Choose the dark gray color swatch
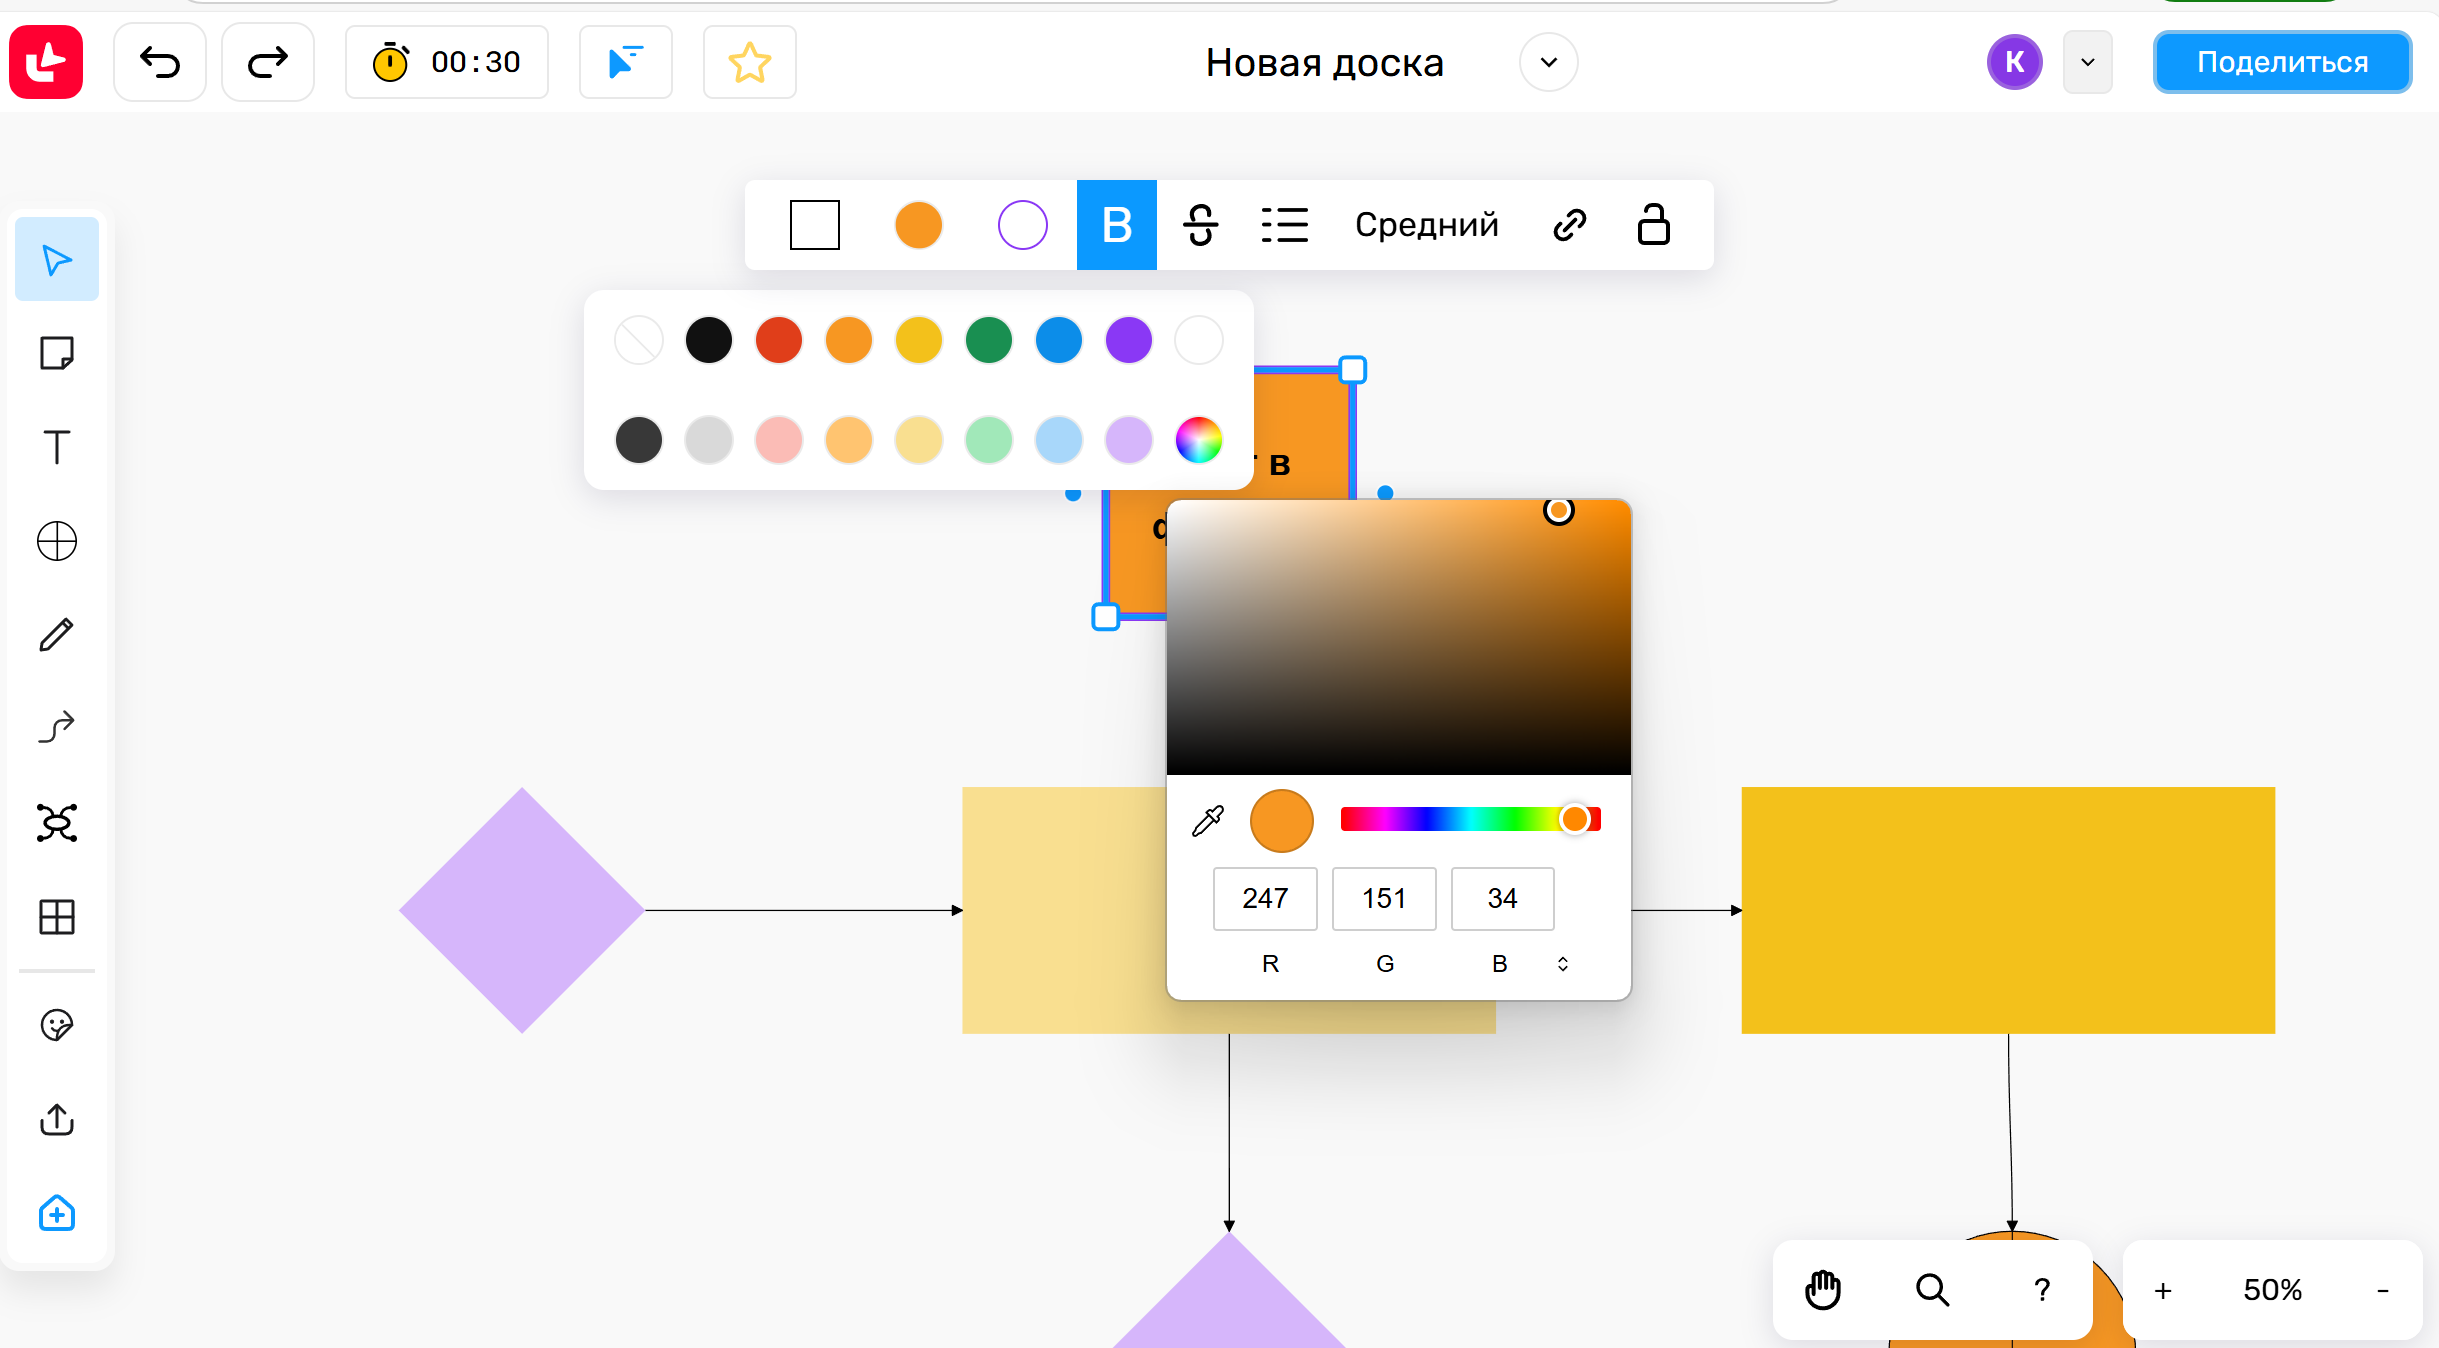 639,440
